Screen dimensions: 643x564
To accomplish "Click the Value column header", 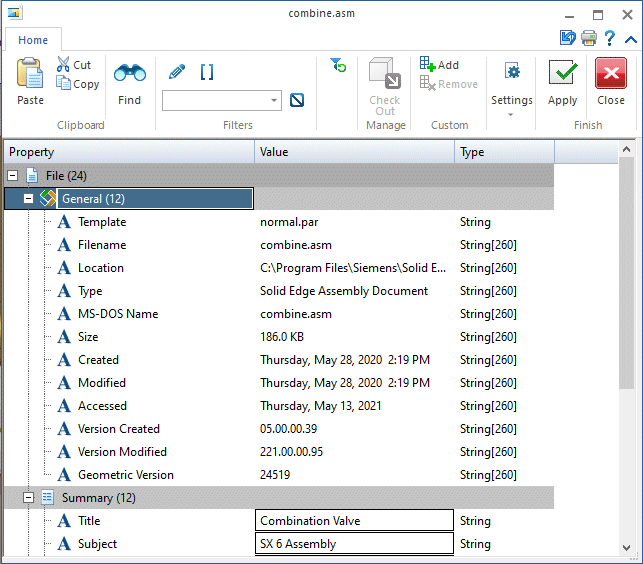I will pos(354,152).
